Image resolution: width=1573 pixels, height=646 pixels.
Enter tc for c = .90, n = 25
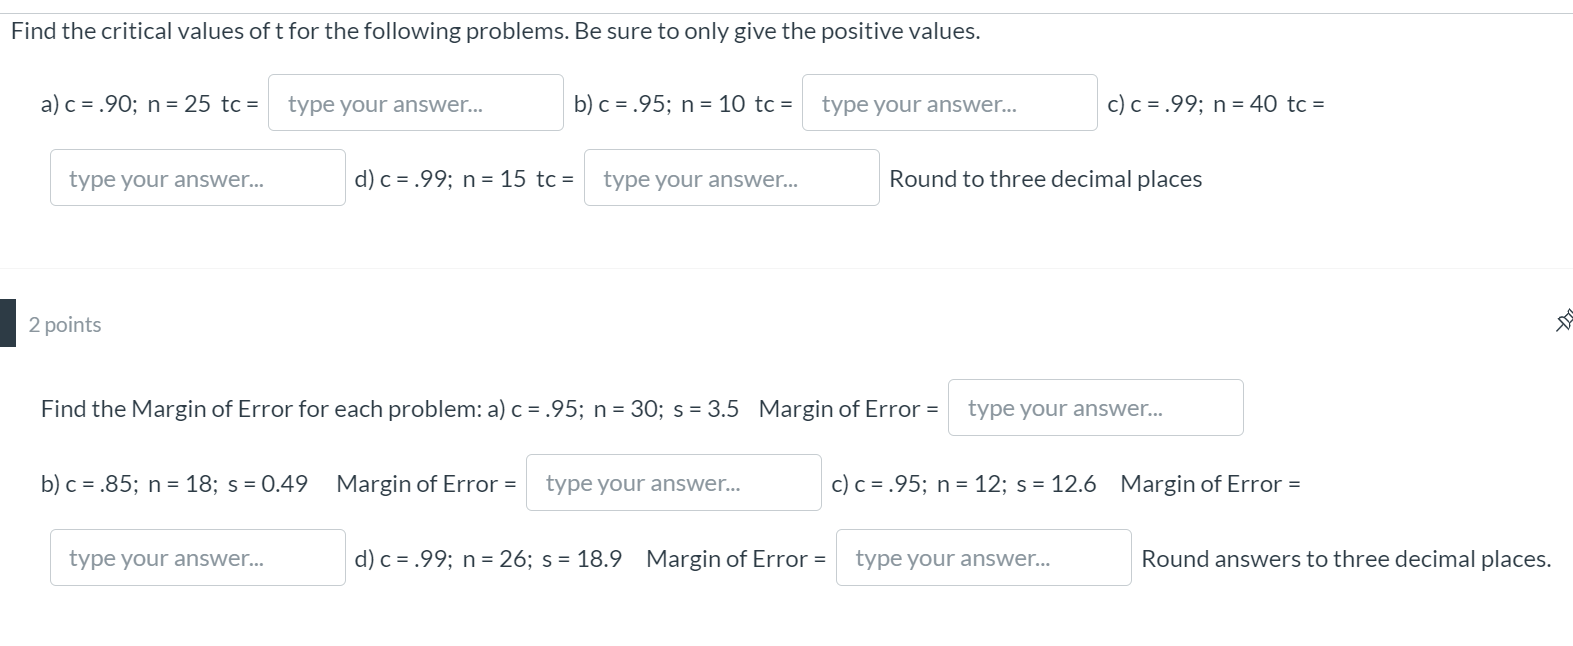pyautogui.click(x=415, y=103)
